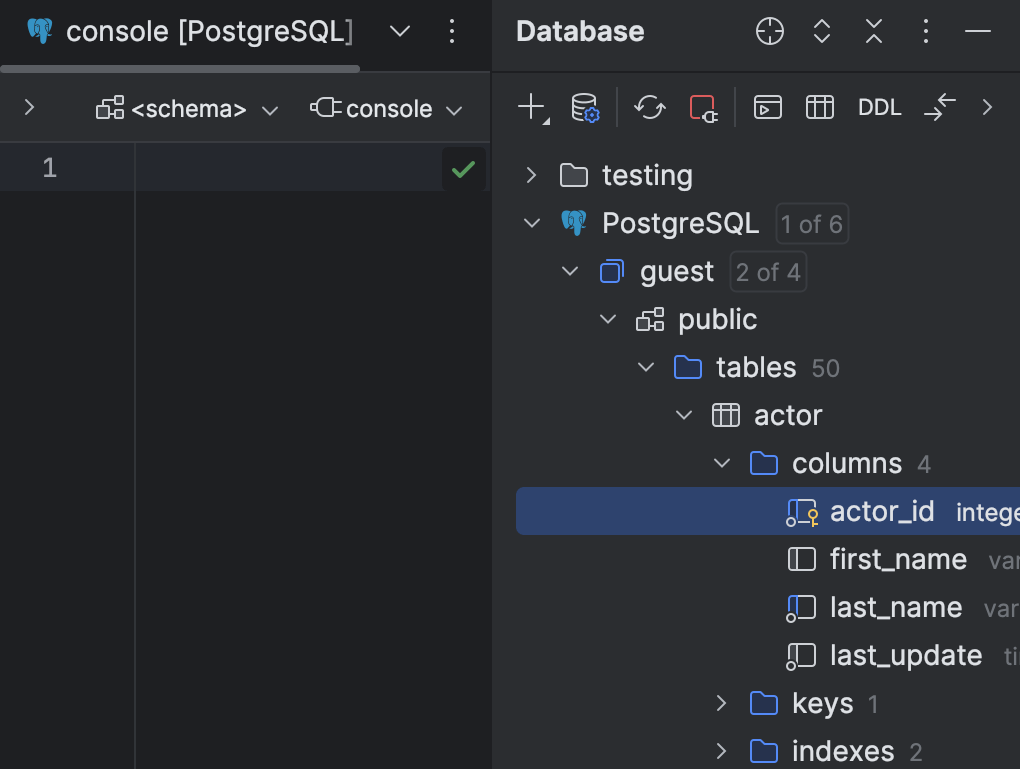Expand all nodes using the expand-all icon
Viewport: 1020px width, 769px height.
click(821, 31)
